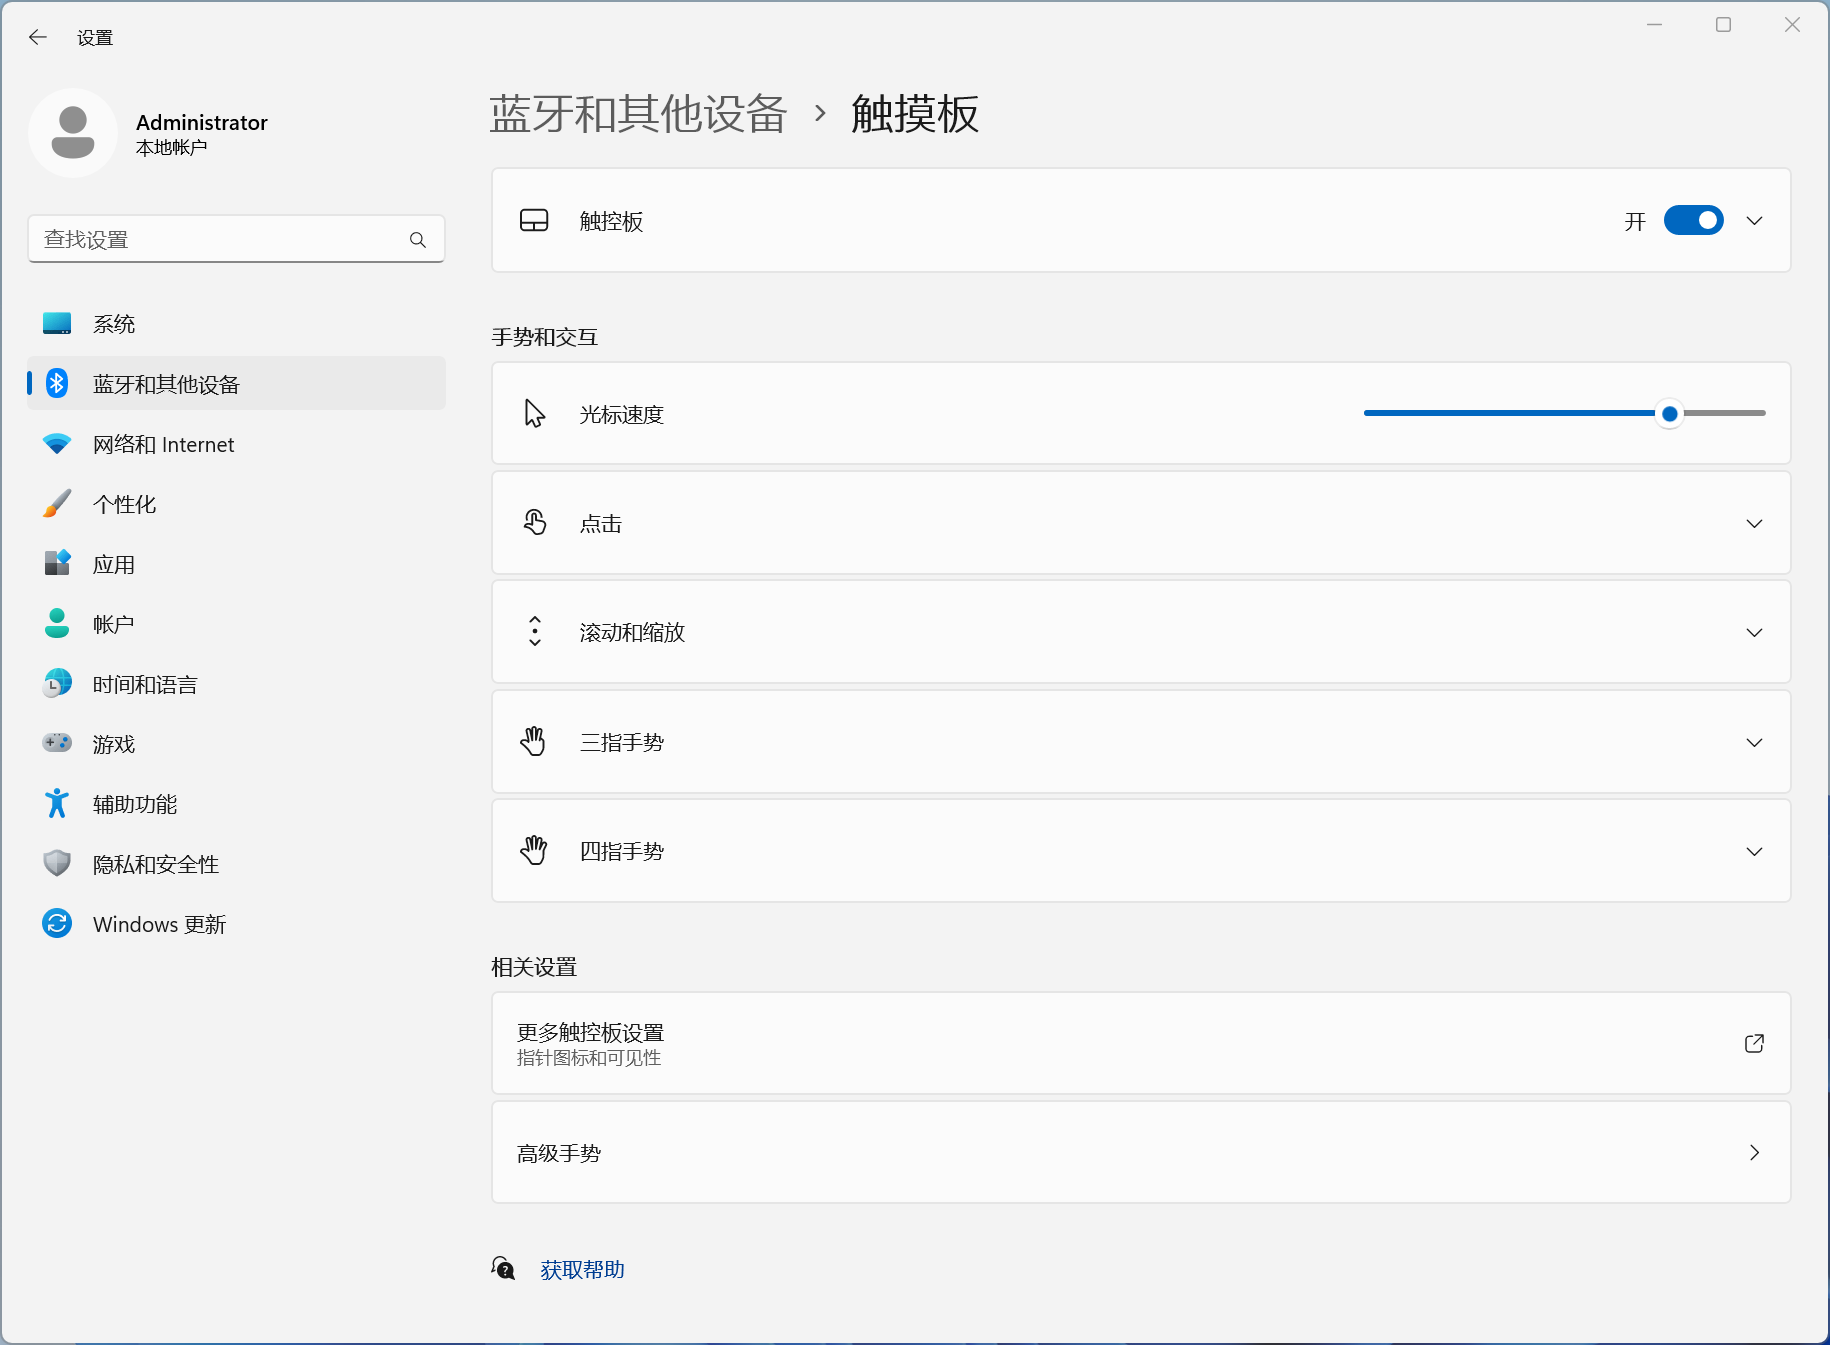This screenshot has width=1830, height=1345.
Task: Click the 光标速度 slider track
Action: coord(1510,413)
